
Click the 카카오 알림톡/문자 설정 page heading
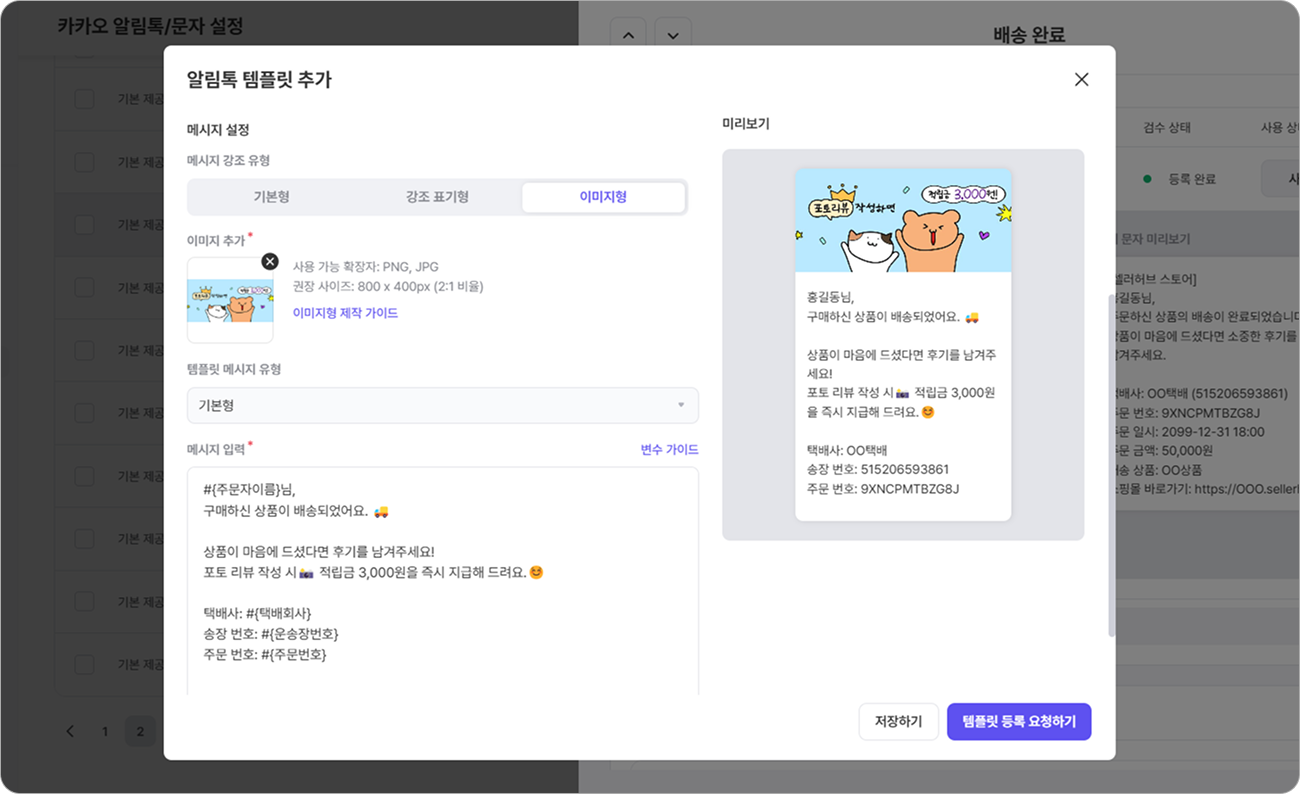(x=150, y=26)
